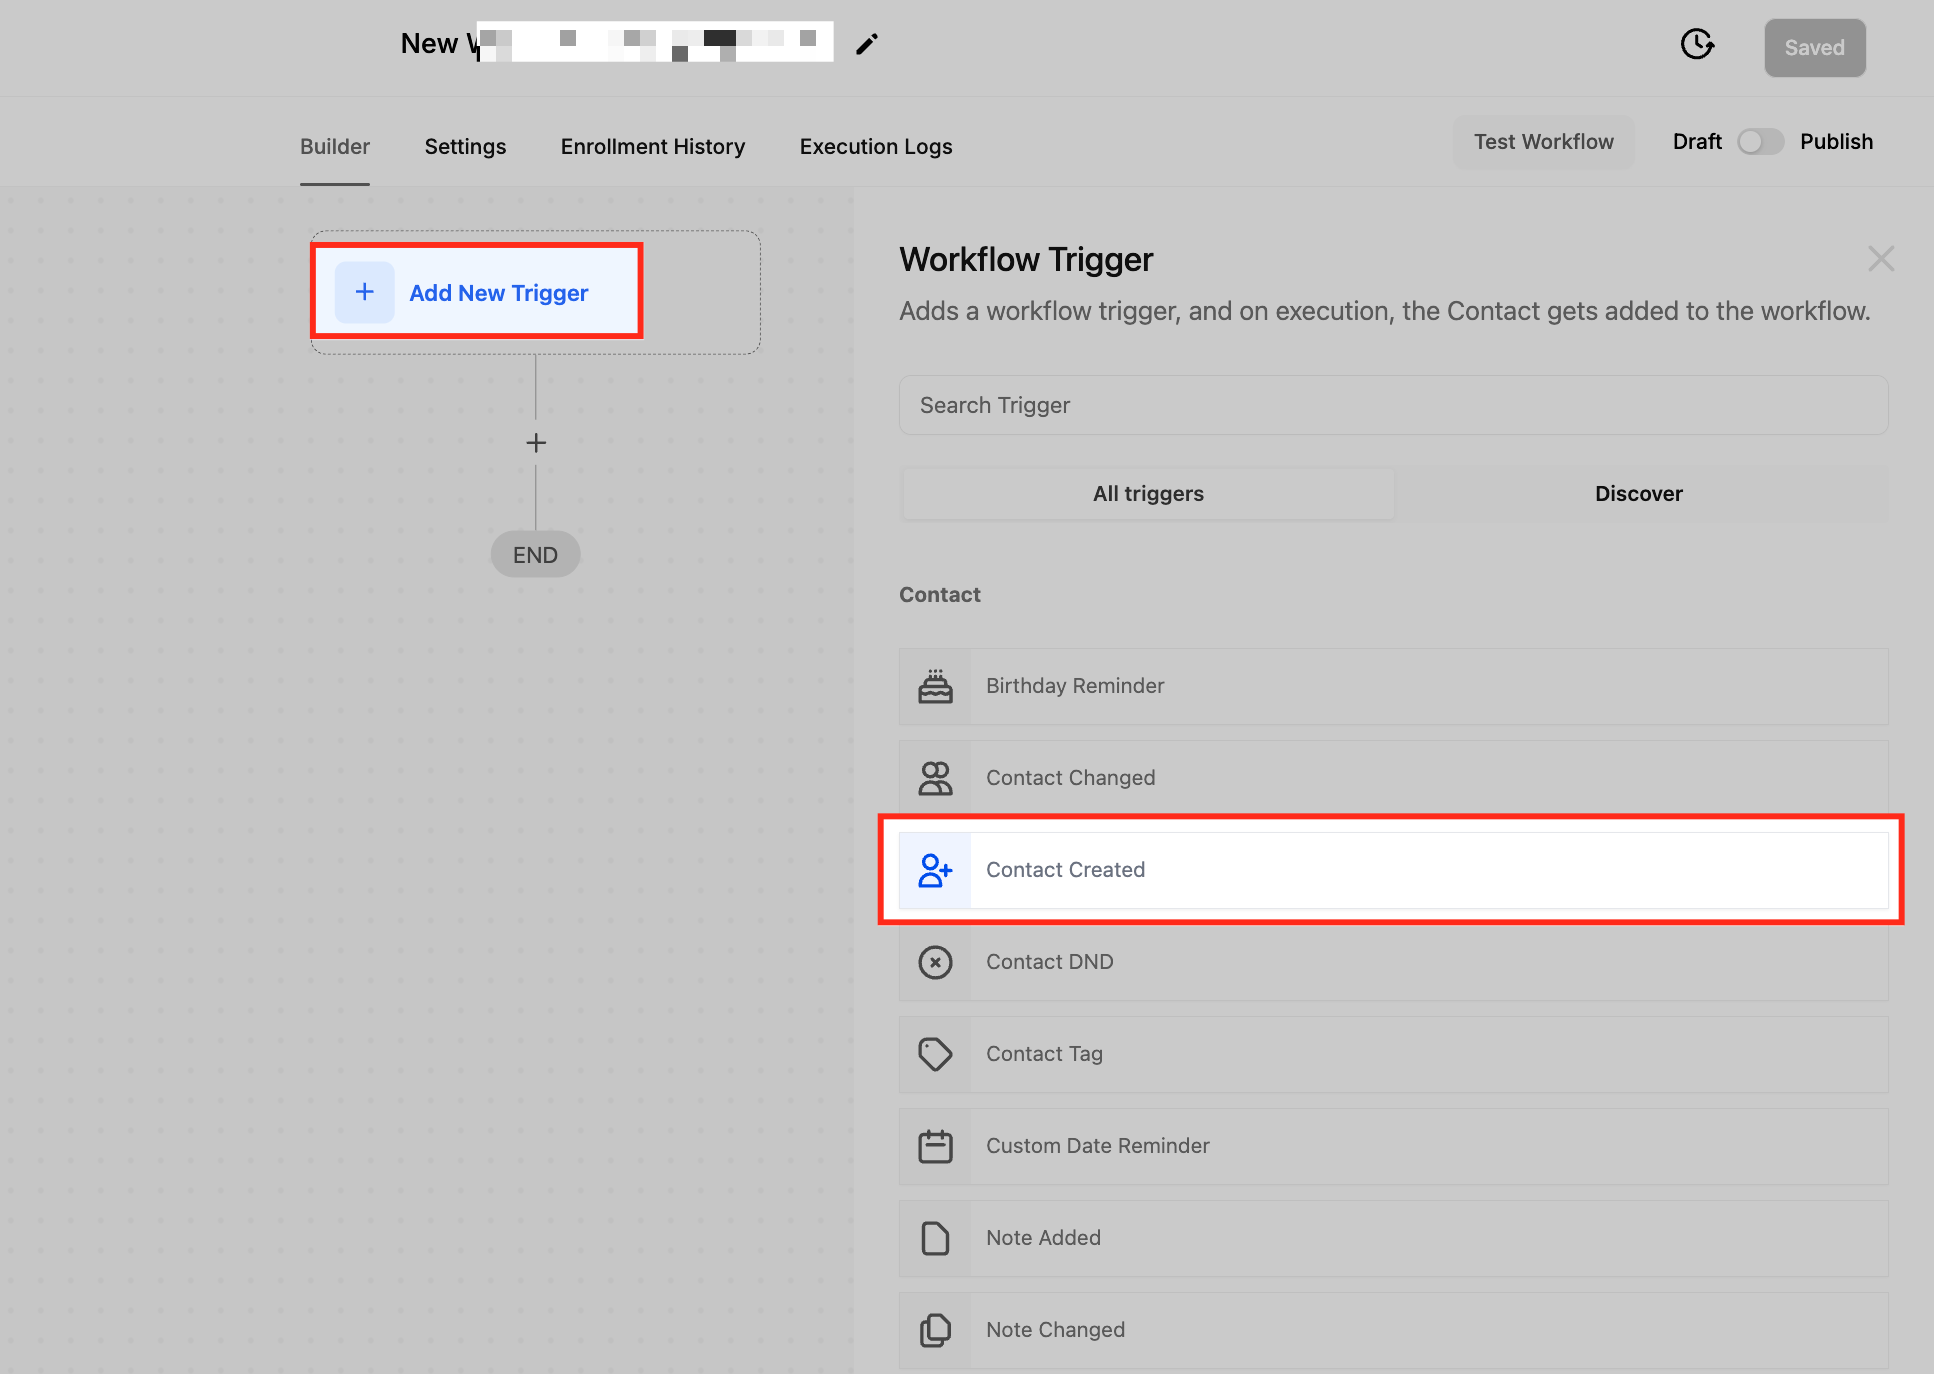Open the Settings tab
Image resolution: width=1934 pixels, height=1374 pixels.
coord(465,147)
